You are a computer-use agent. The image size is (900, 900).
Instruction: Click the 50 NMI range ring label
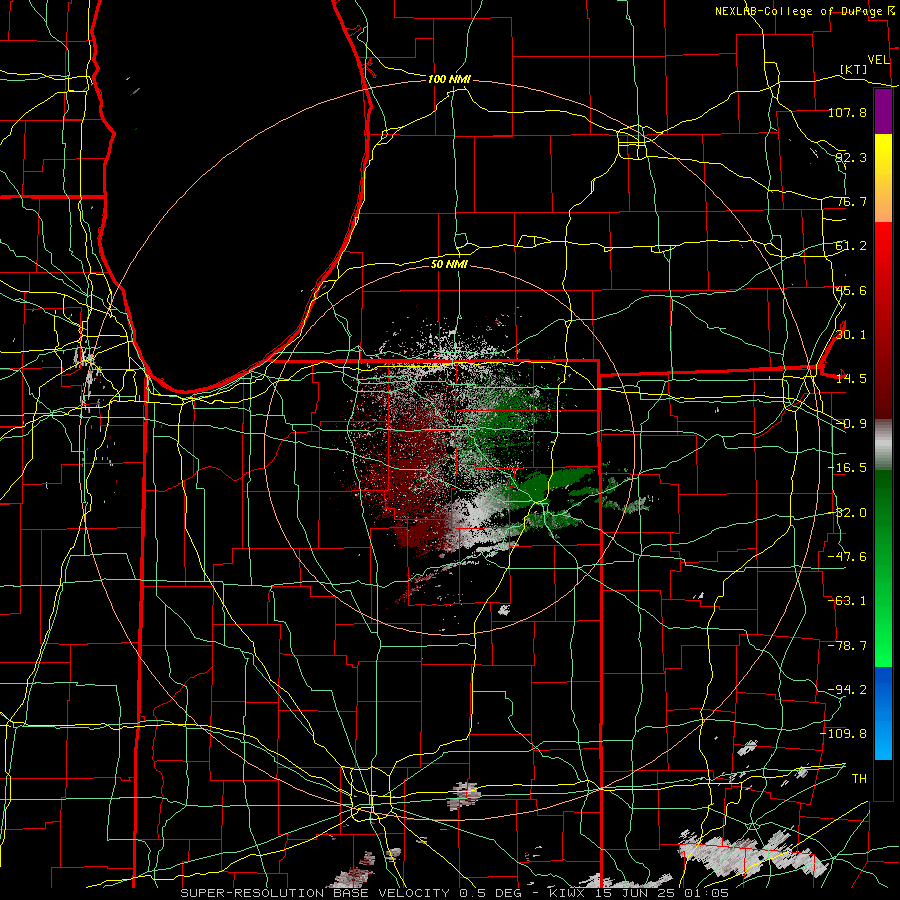449,264
